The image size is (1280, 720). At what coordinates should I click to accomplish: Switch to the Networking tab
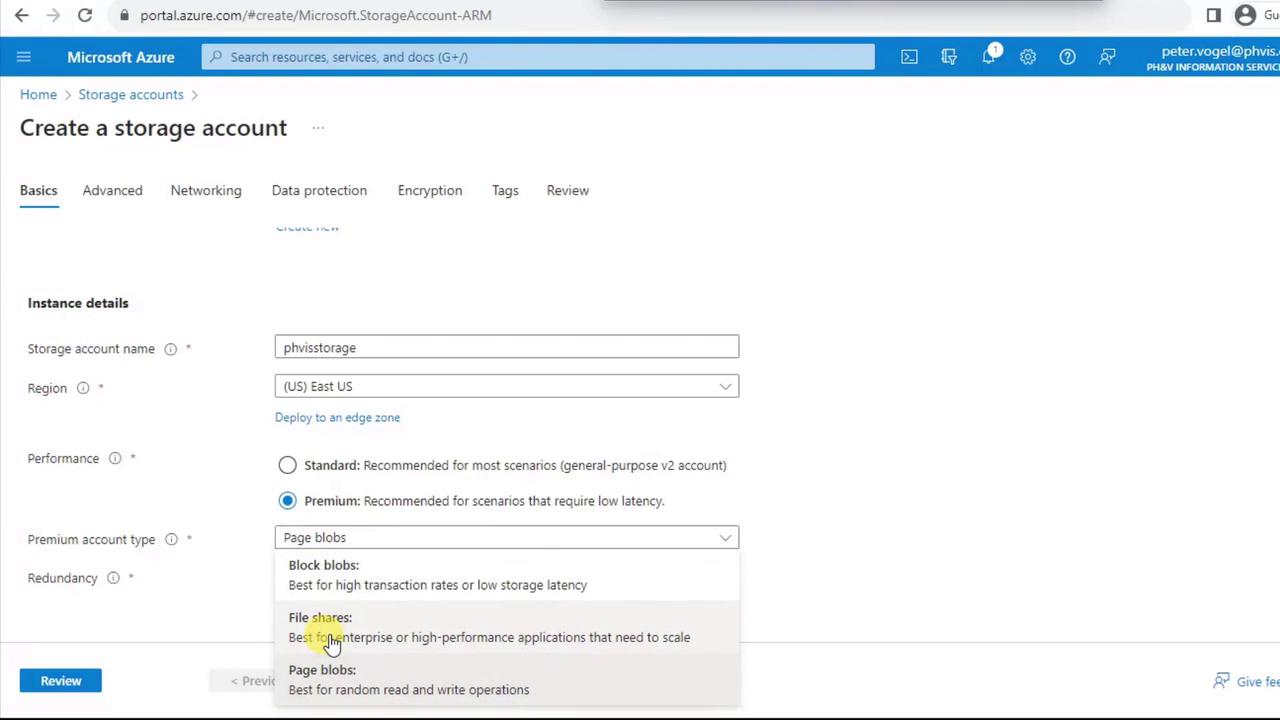click(206, 190)
